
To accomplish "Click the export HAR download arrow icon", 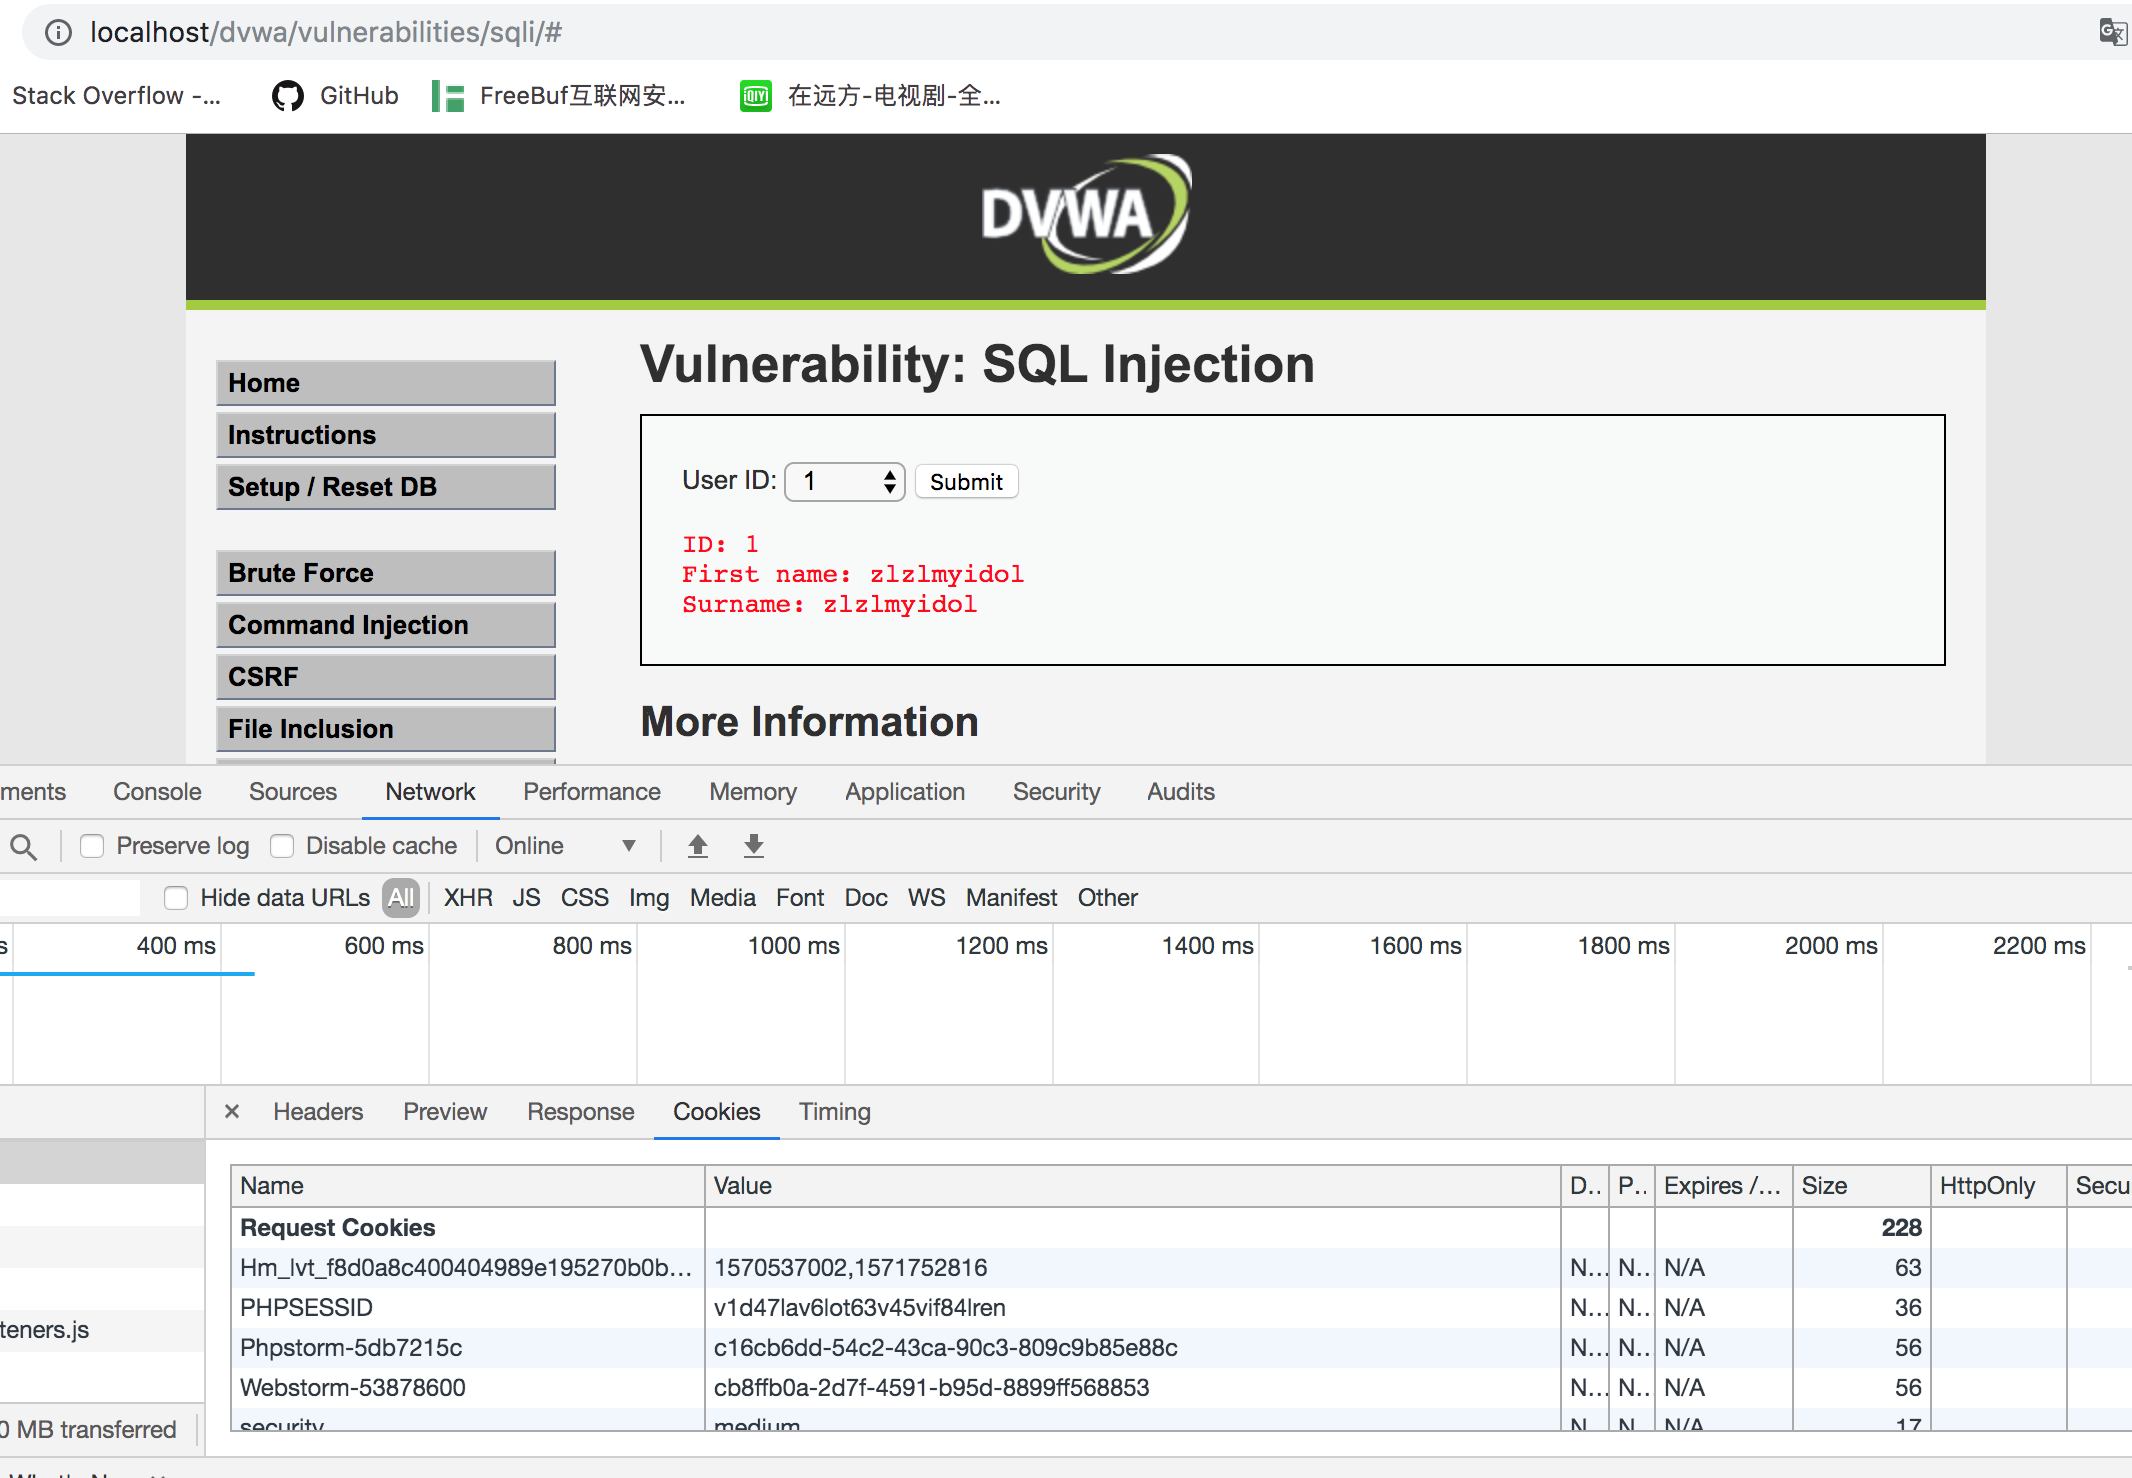I will tap(754, 846).
